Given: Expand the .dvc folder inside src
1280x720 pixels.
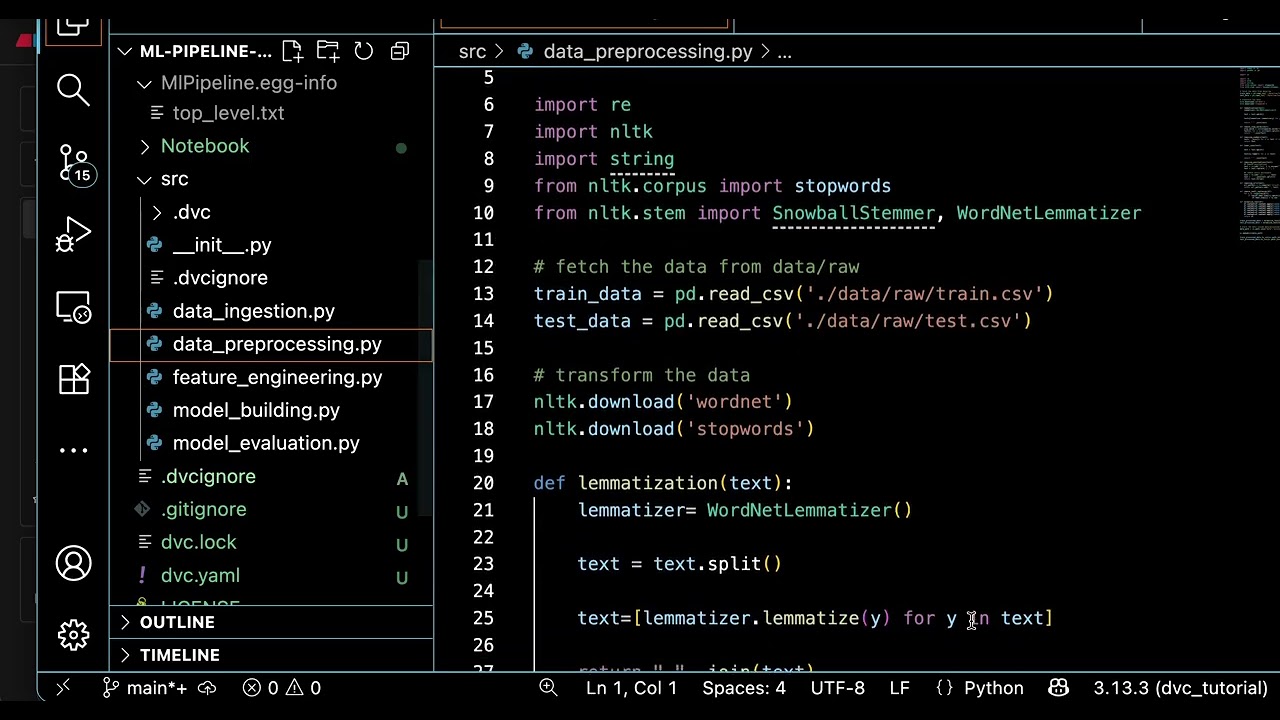Looking at the screenshot, I should (x=157, y=212).
